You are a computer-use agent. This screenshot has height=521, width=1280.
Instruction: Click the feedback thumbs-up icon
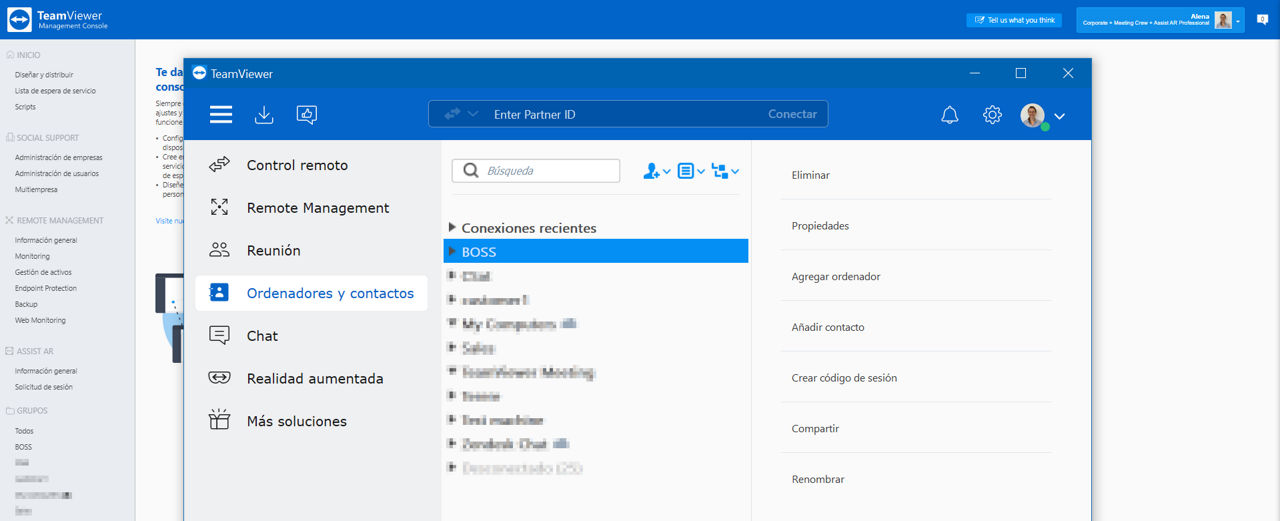pos(307,115)
